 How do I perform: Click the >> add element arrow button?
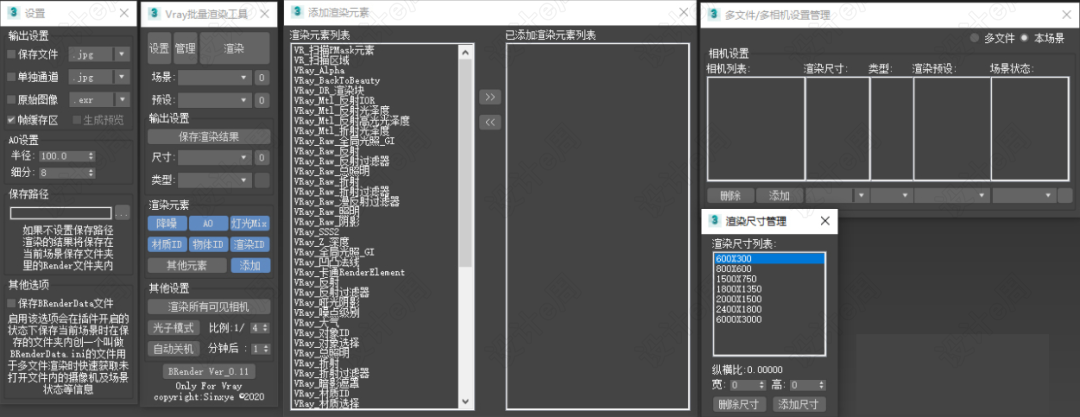coord(490,97)
